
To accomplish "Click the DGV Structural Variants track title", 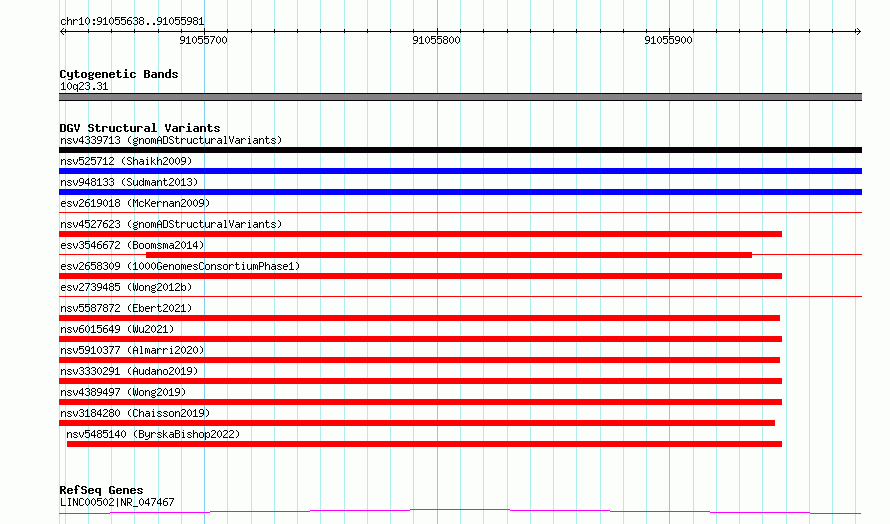I will click(140, 128).
